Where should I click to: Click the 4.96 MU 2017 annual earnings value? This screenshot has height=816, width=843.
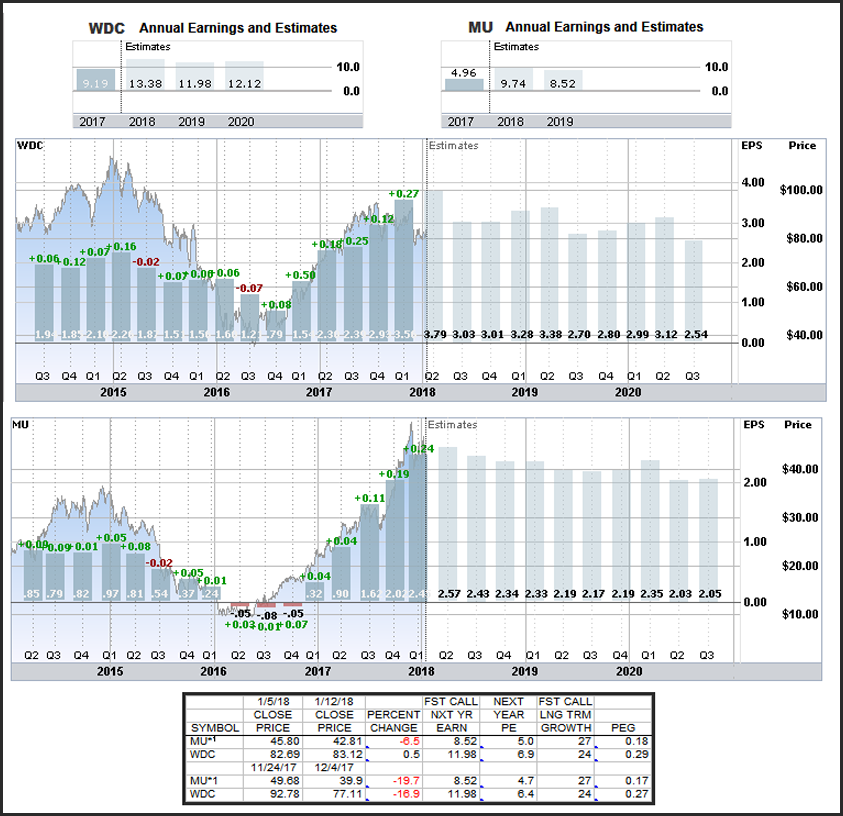(463, 73)
